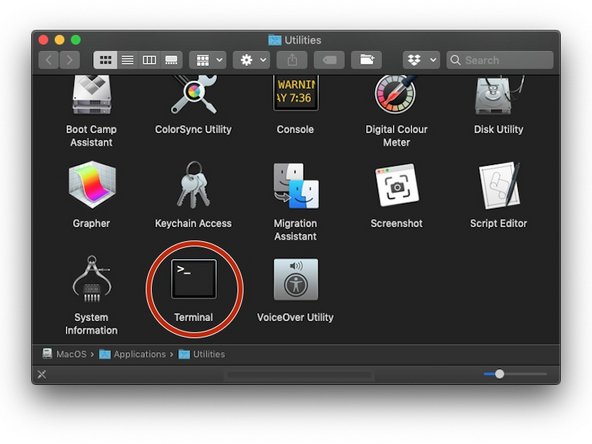Click Utilities in the path bar
592x444 pixels.
point(202,354)
